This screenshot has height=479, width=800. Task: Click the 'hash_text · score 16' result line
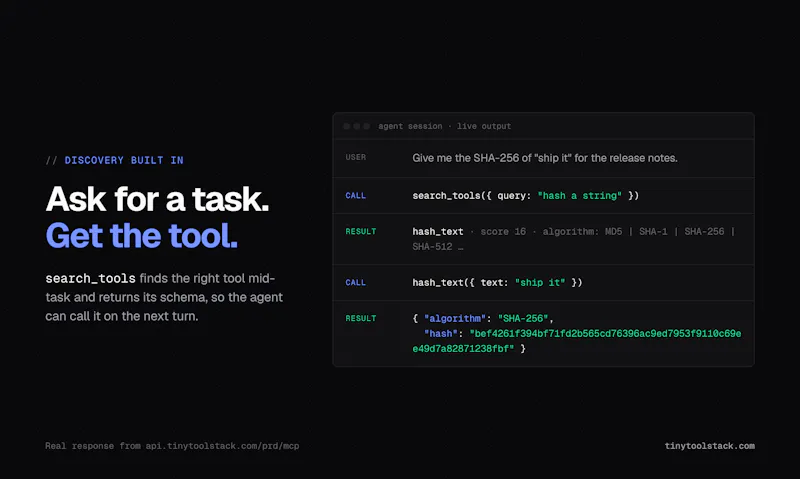574,239
